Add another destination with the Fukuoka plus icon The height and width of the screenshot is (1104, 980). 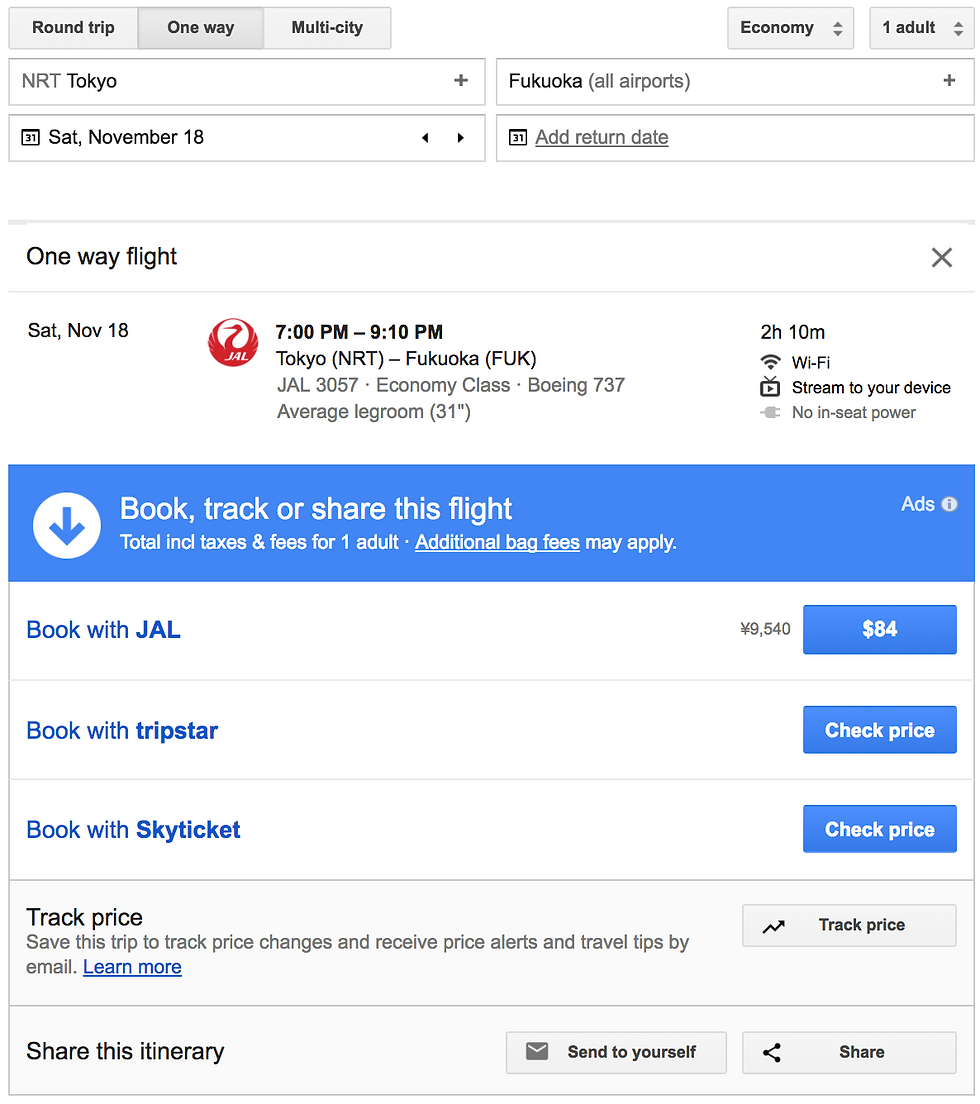(x=949, y=81)
